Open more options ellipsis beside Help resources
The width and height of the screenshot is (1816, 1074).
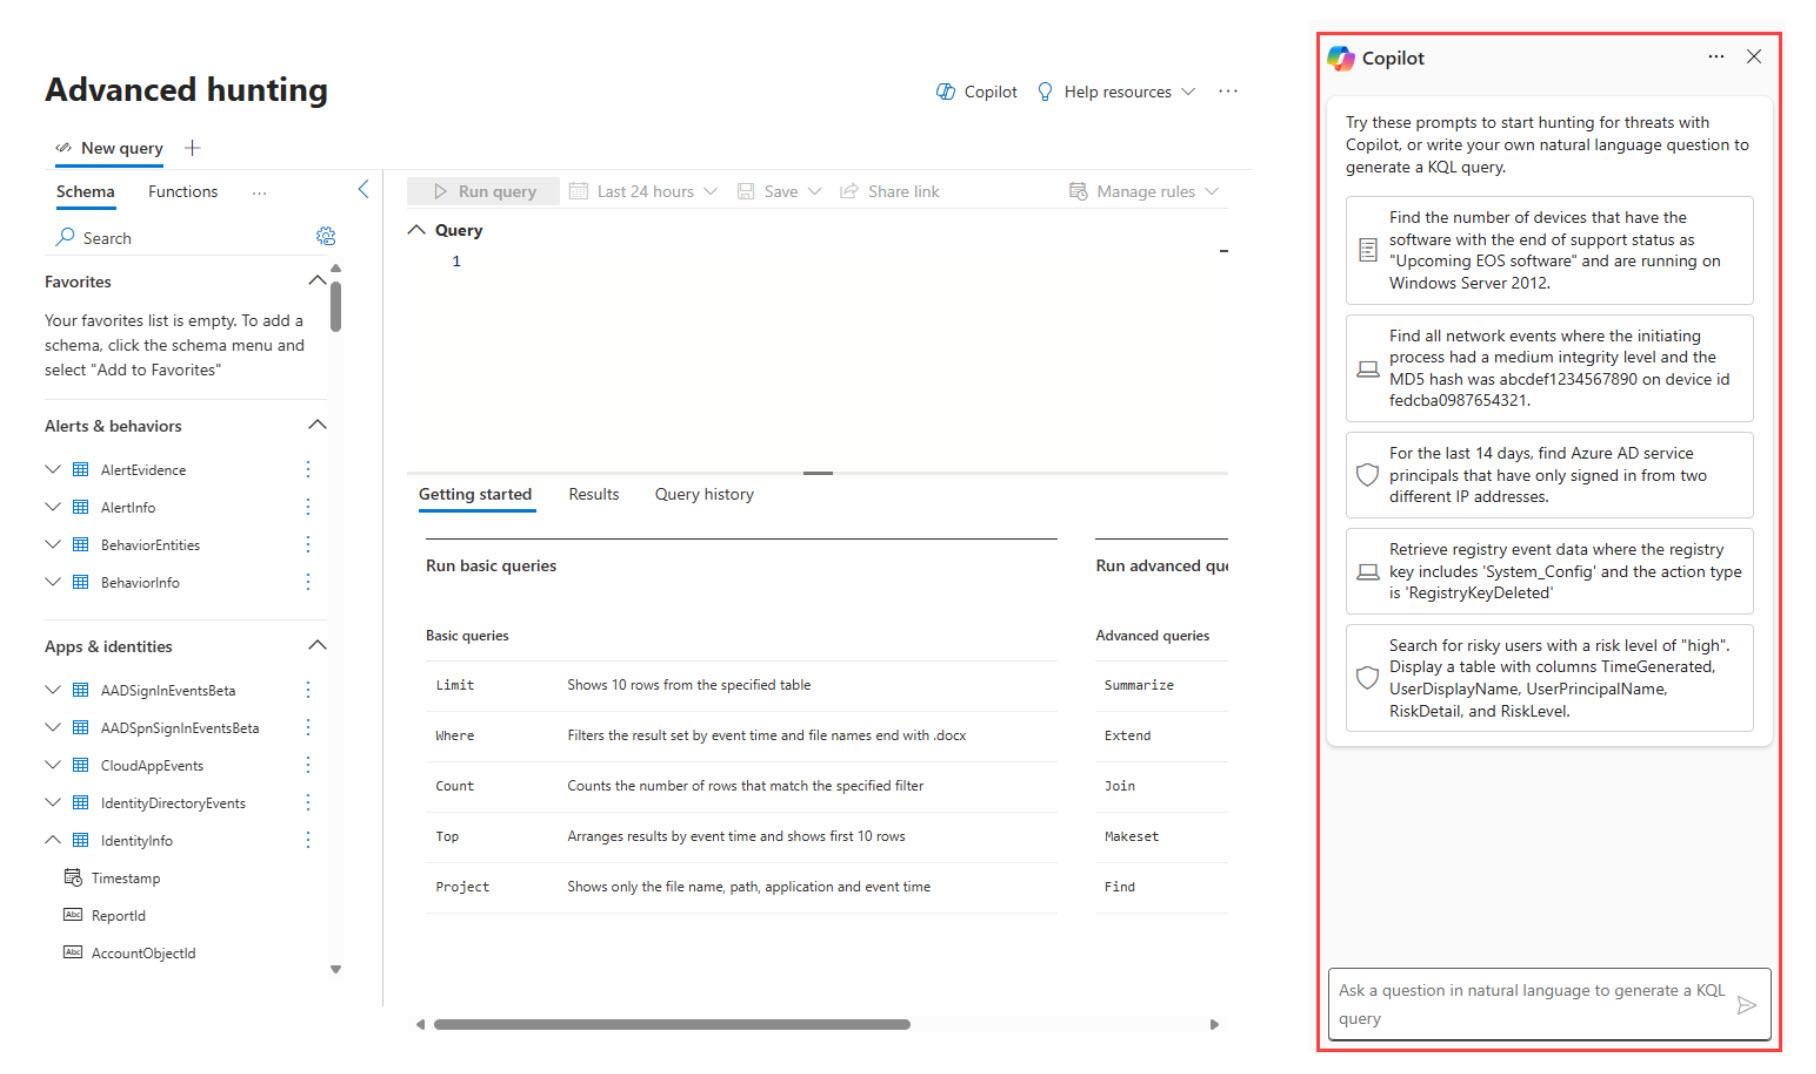tap(1228, 92)
